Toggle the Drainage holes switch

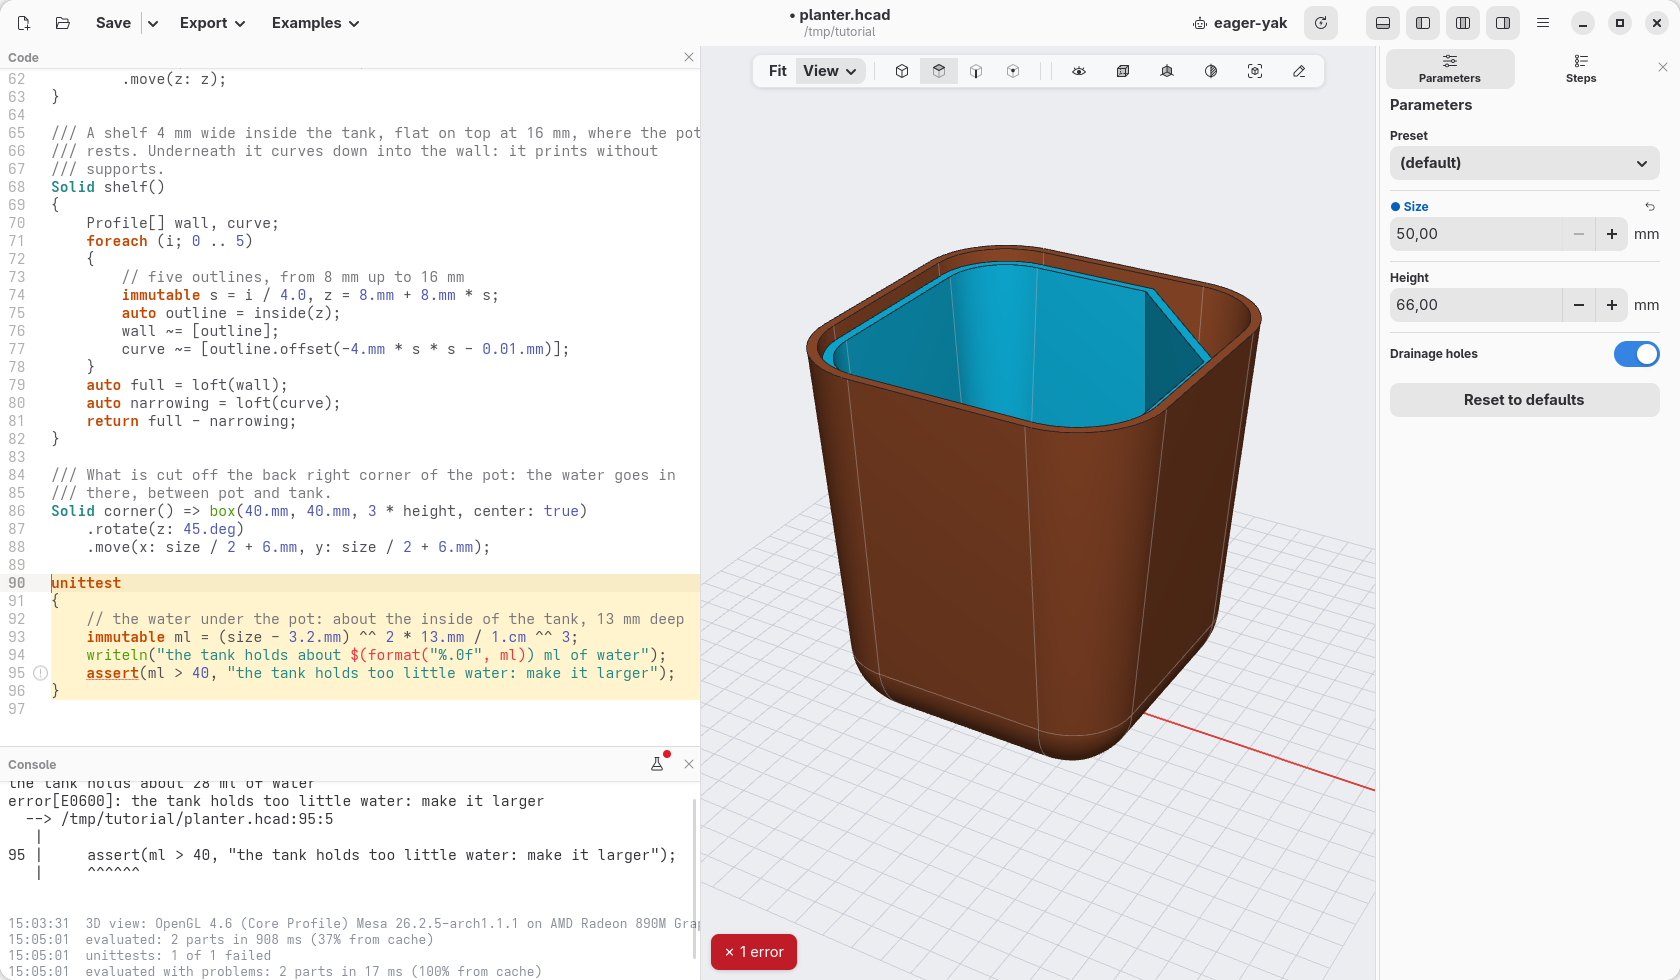(1636, 354)
